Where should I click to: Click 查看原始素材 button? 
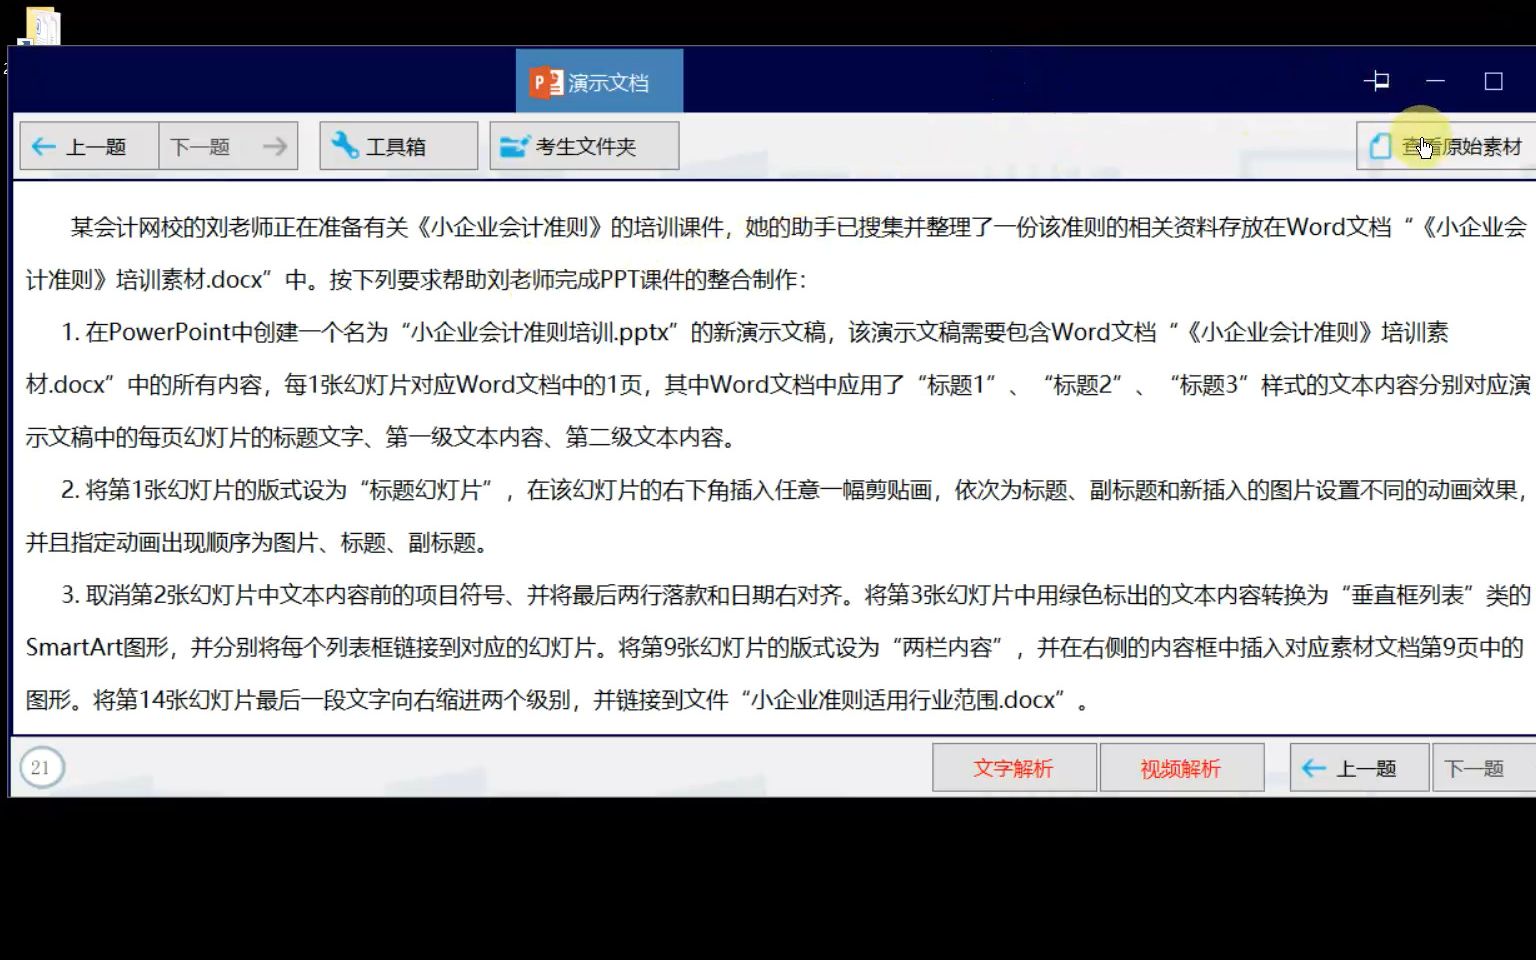pyautogui.click(x=1447, y=147)
